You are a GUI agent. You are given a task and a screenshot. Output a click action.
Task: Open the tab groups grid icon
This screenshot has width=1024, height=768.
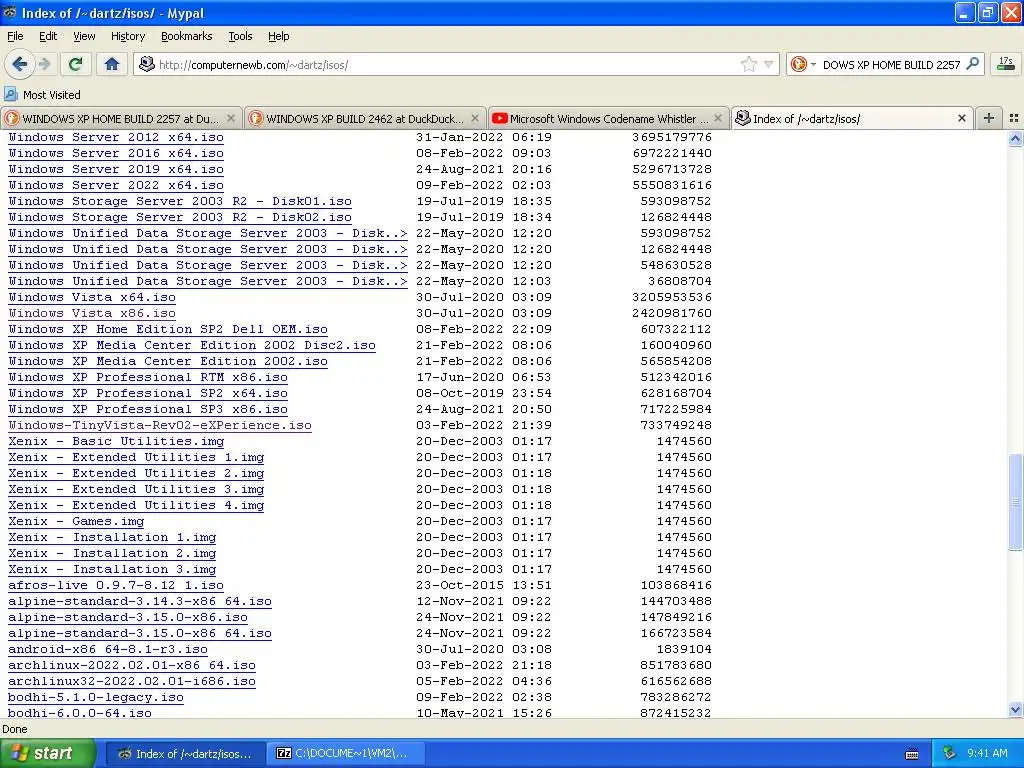point(1014,118)
